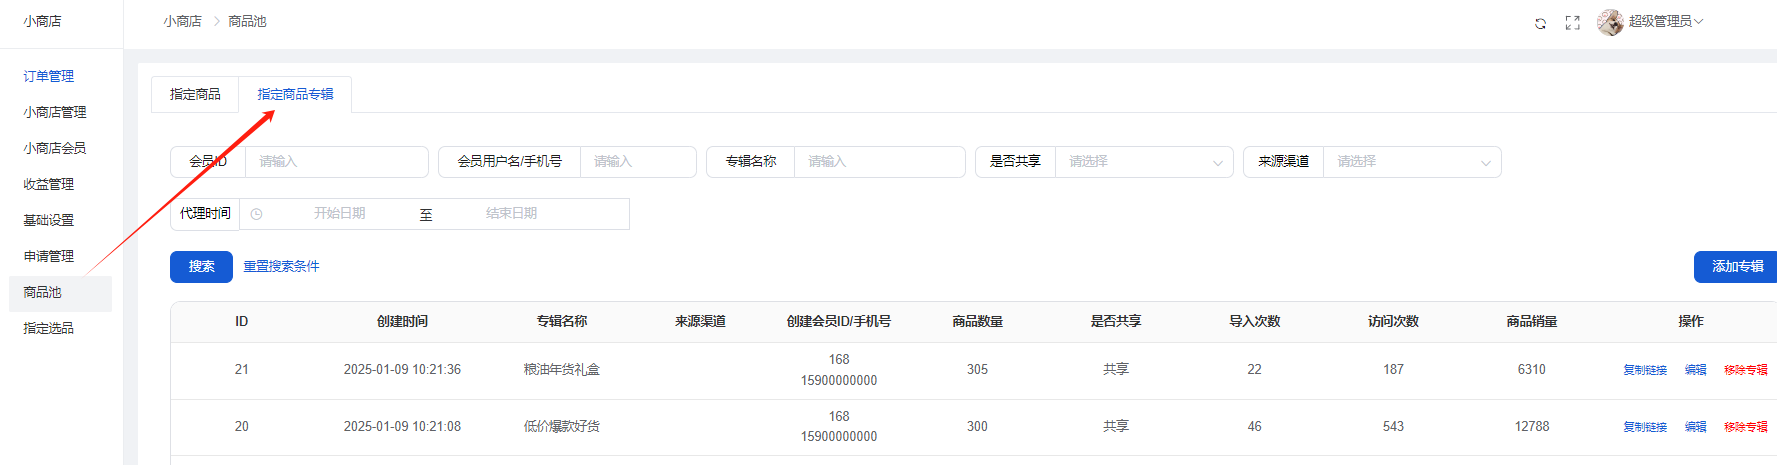Viewport: 1777px width, 465px height.
Task: Click the clock icon in date range field
Action: tap(256, 214)
